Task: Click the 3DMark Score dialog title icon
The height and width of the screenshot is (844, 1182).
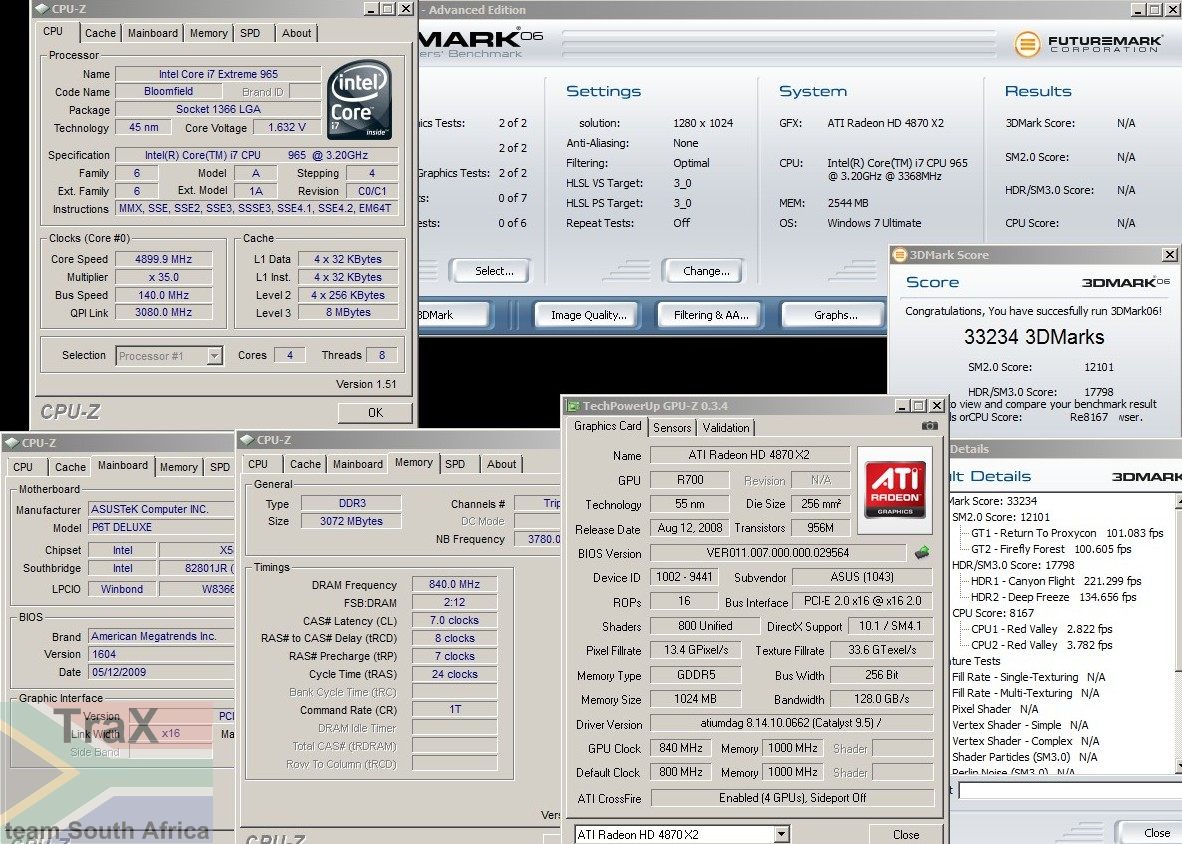Action: (x=899, y=255)
